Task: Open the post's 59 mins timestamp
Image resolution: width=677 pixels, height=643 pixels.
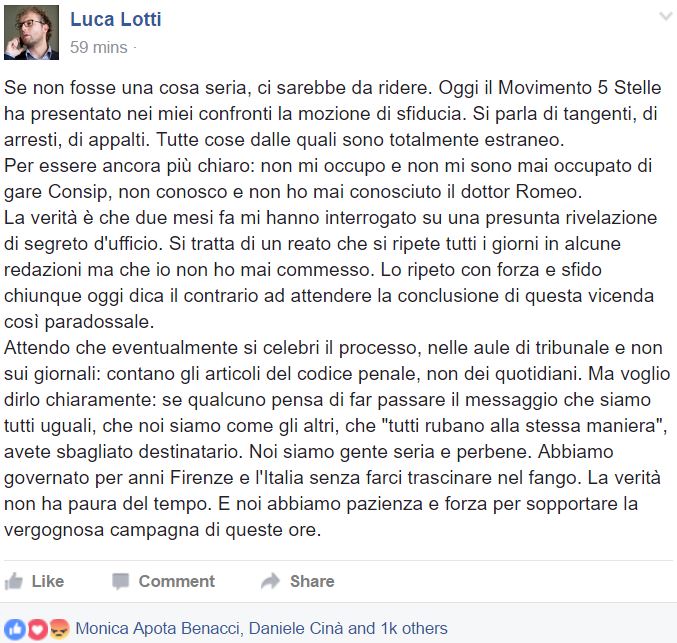Action: pos(99,47)
